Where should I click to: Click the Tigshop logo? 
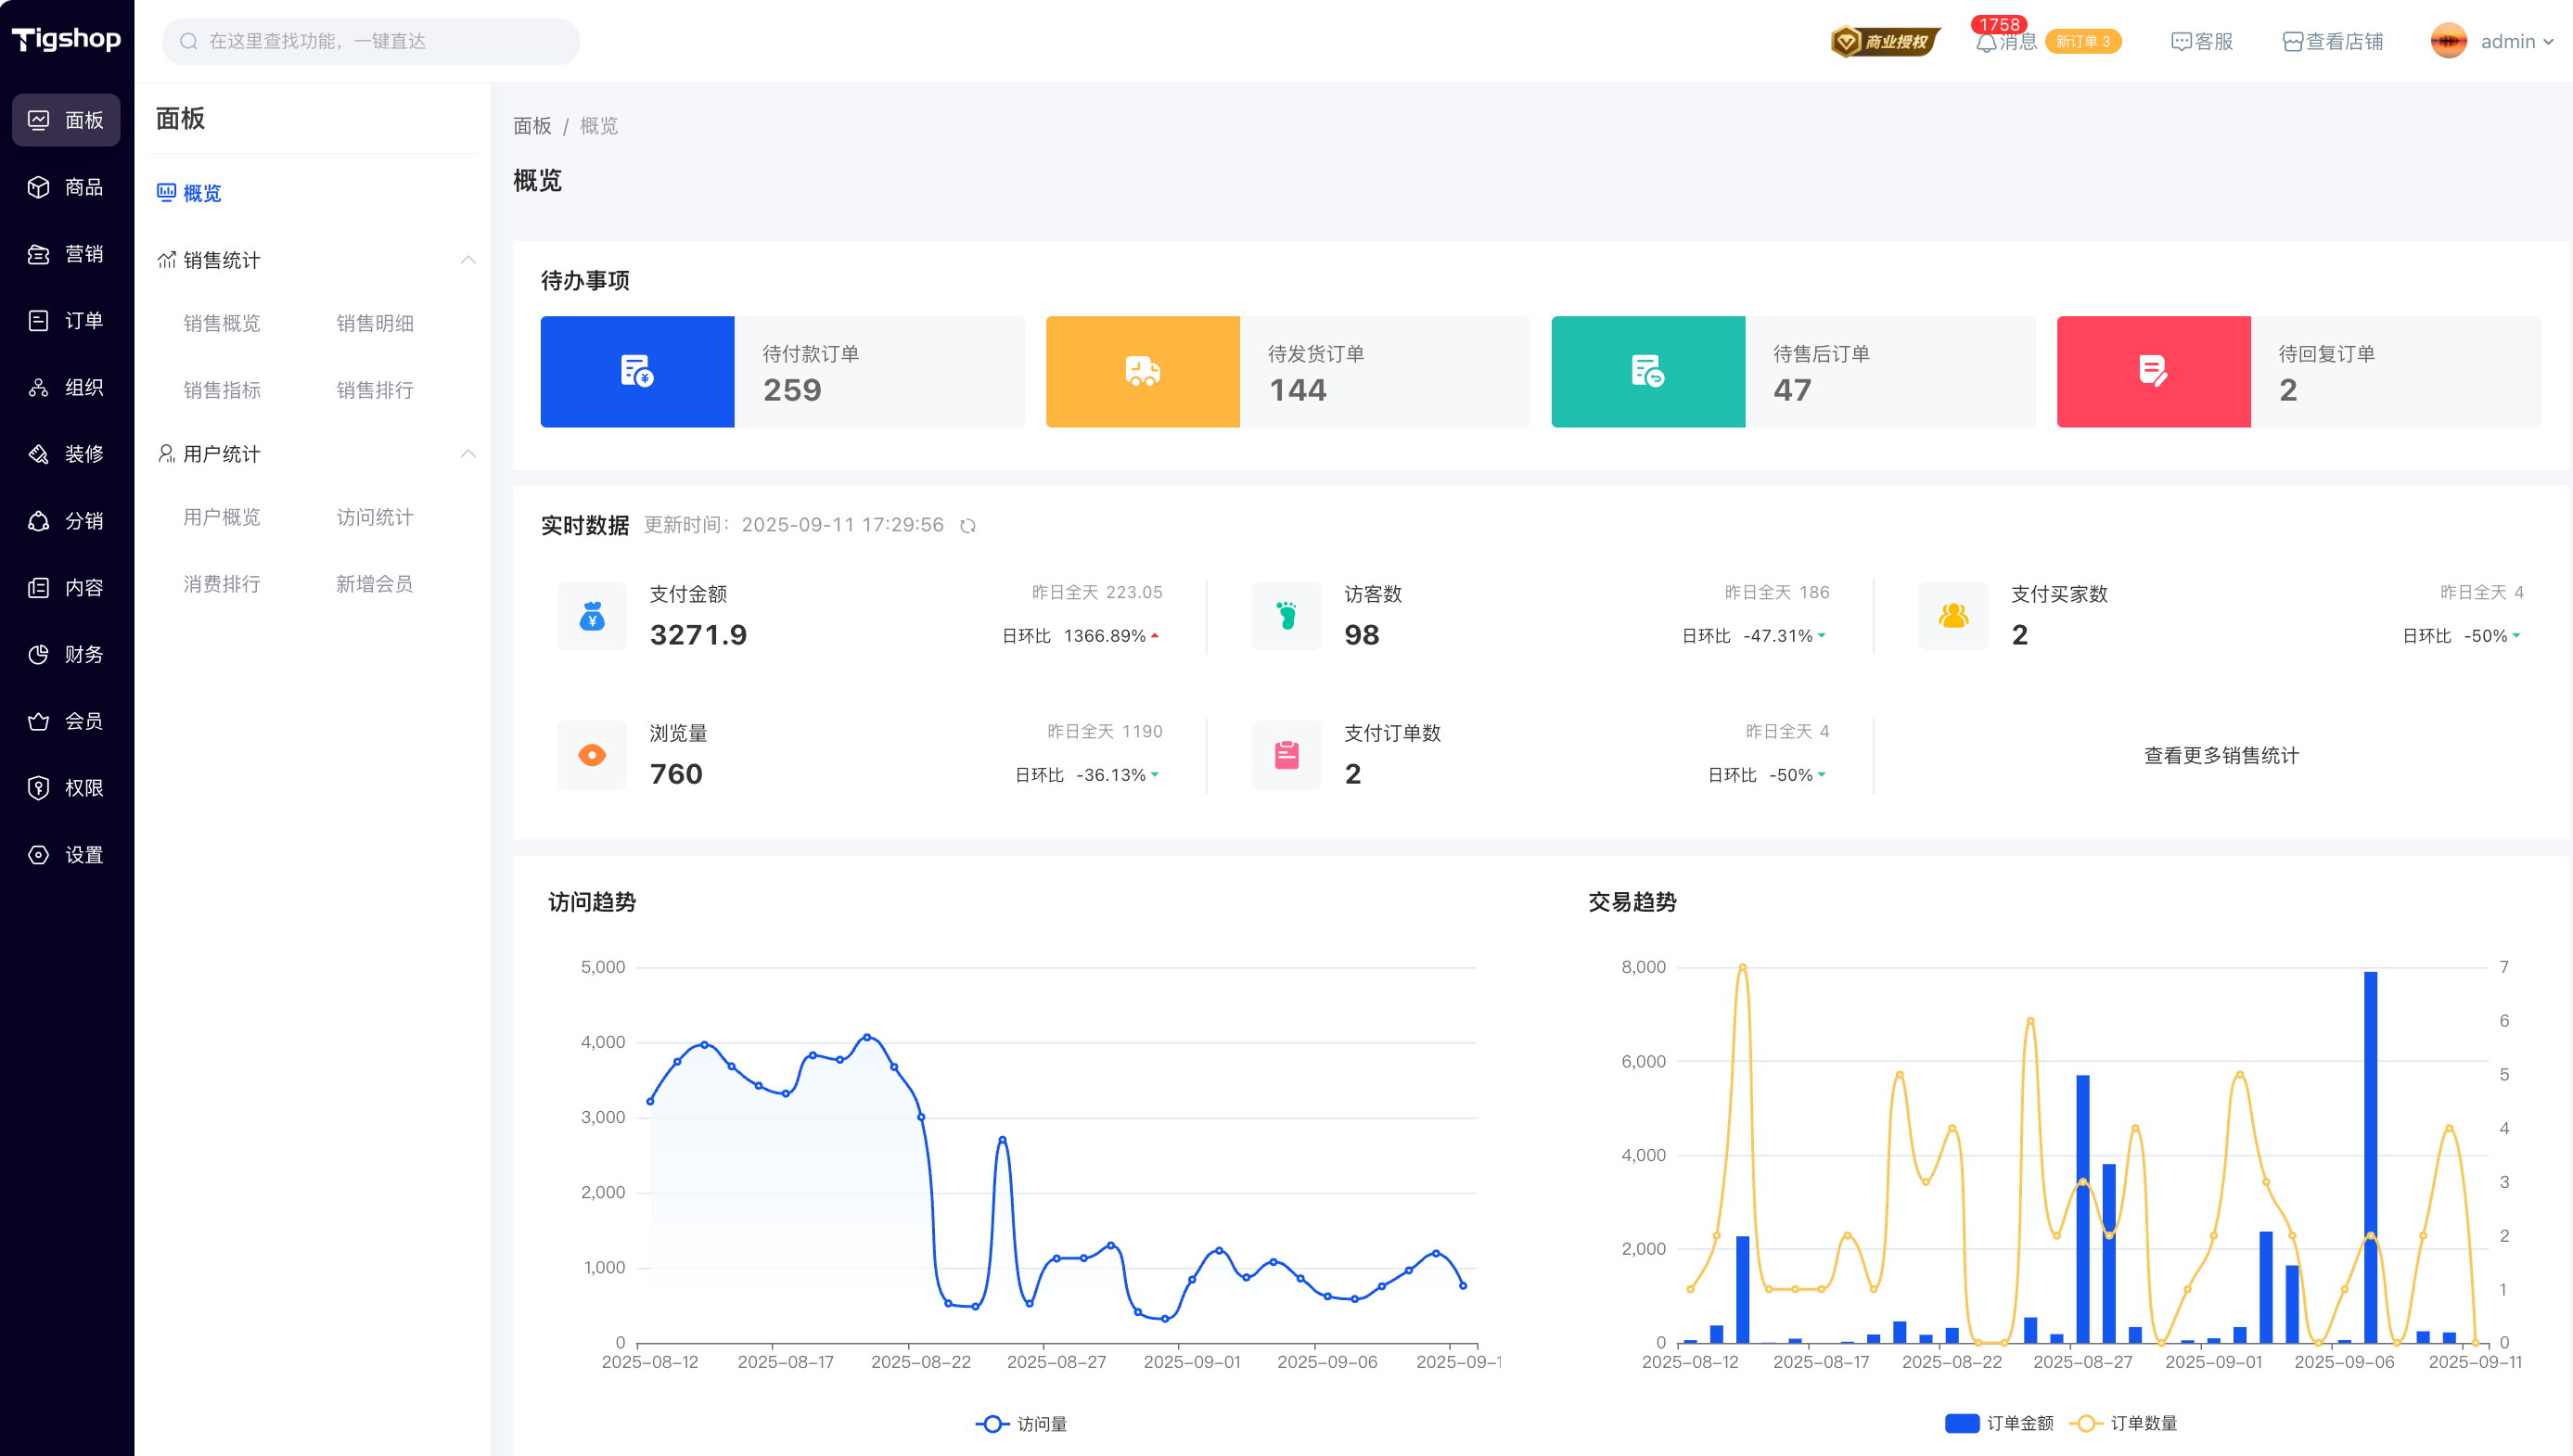[66, 39]
